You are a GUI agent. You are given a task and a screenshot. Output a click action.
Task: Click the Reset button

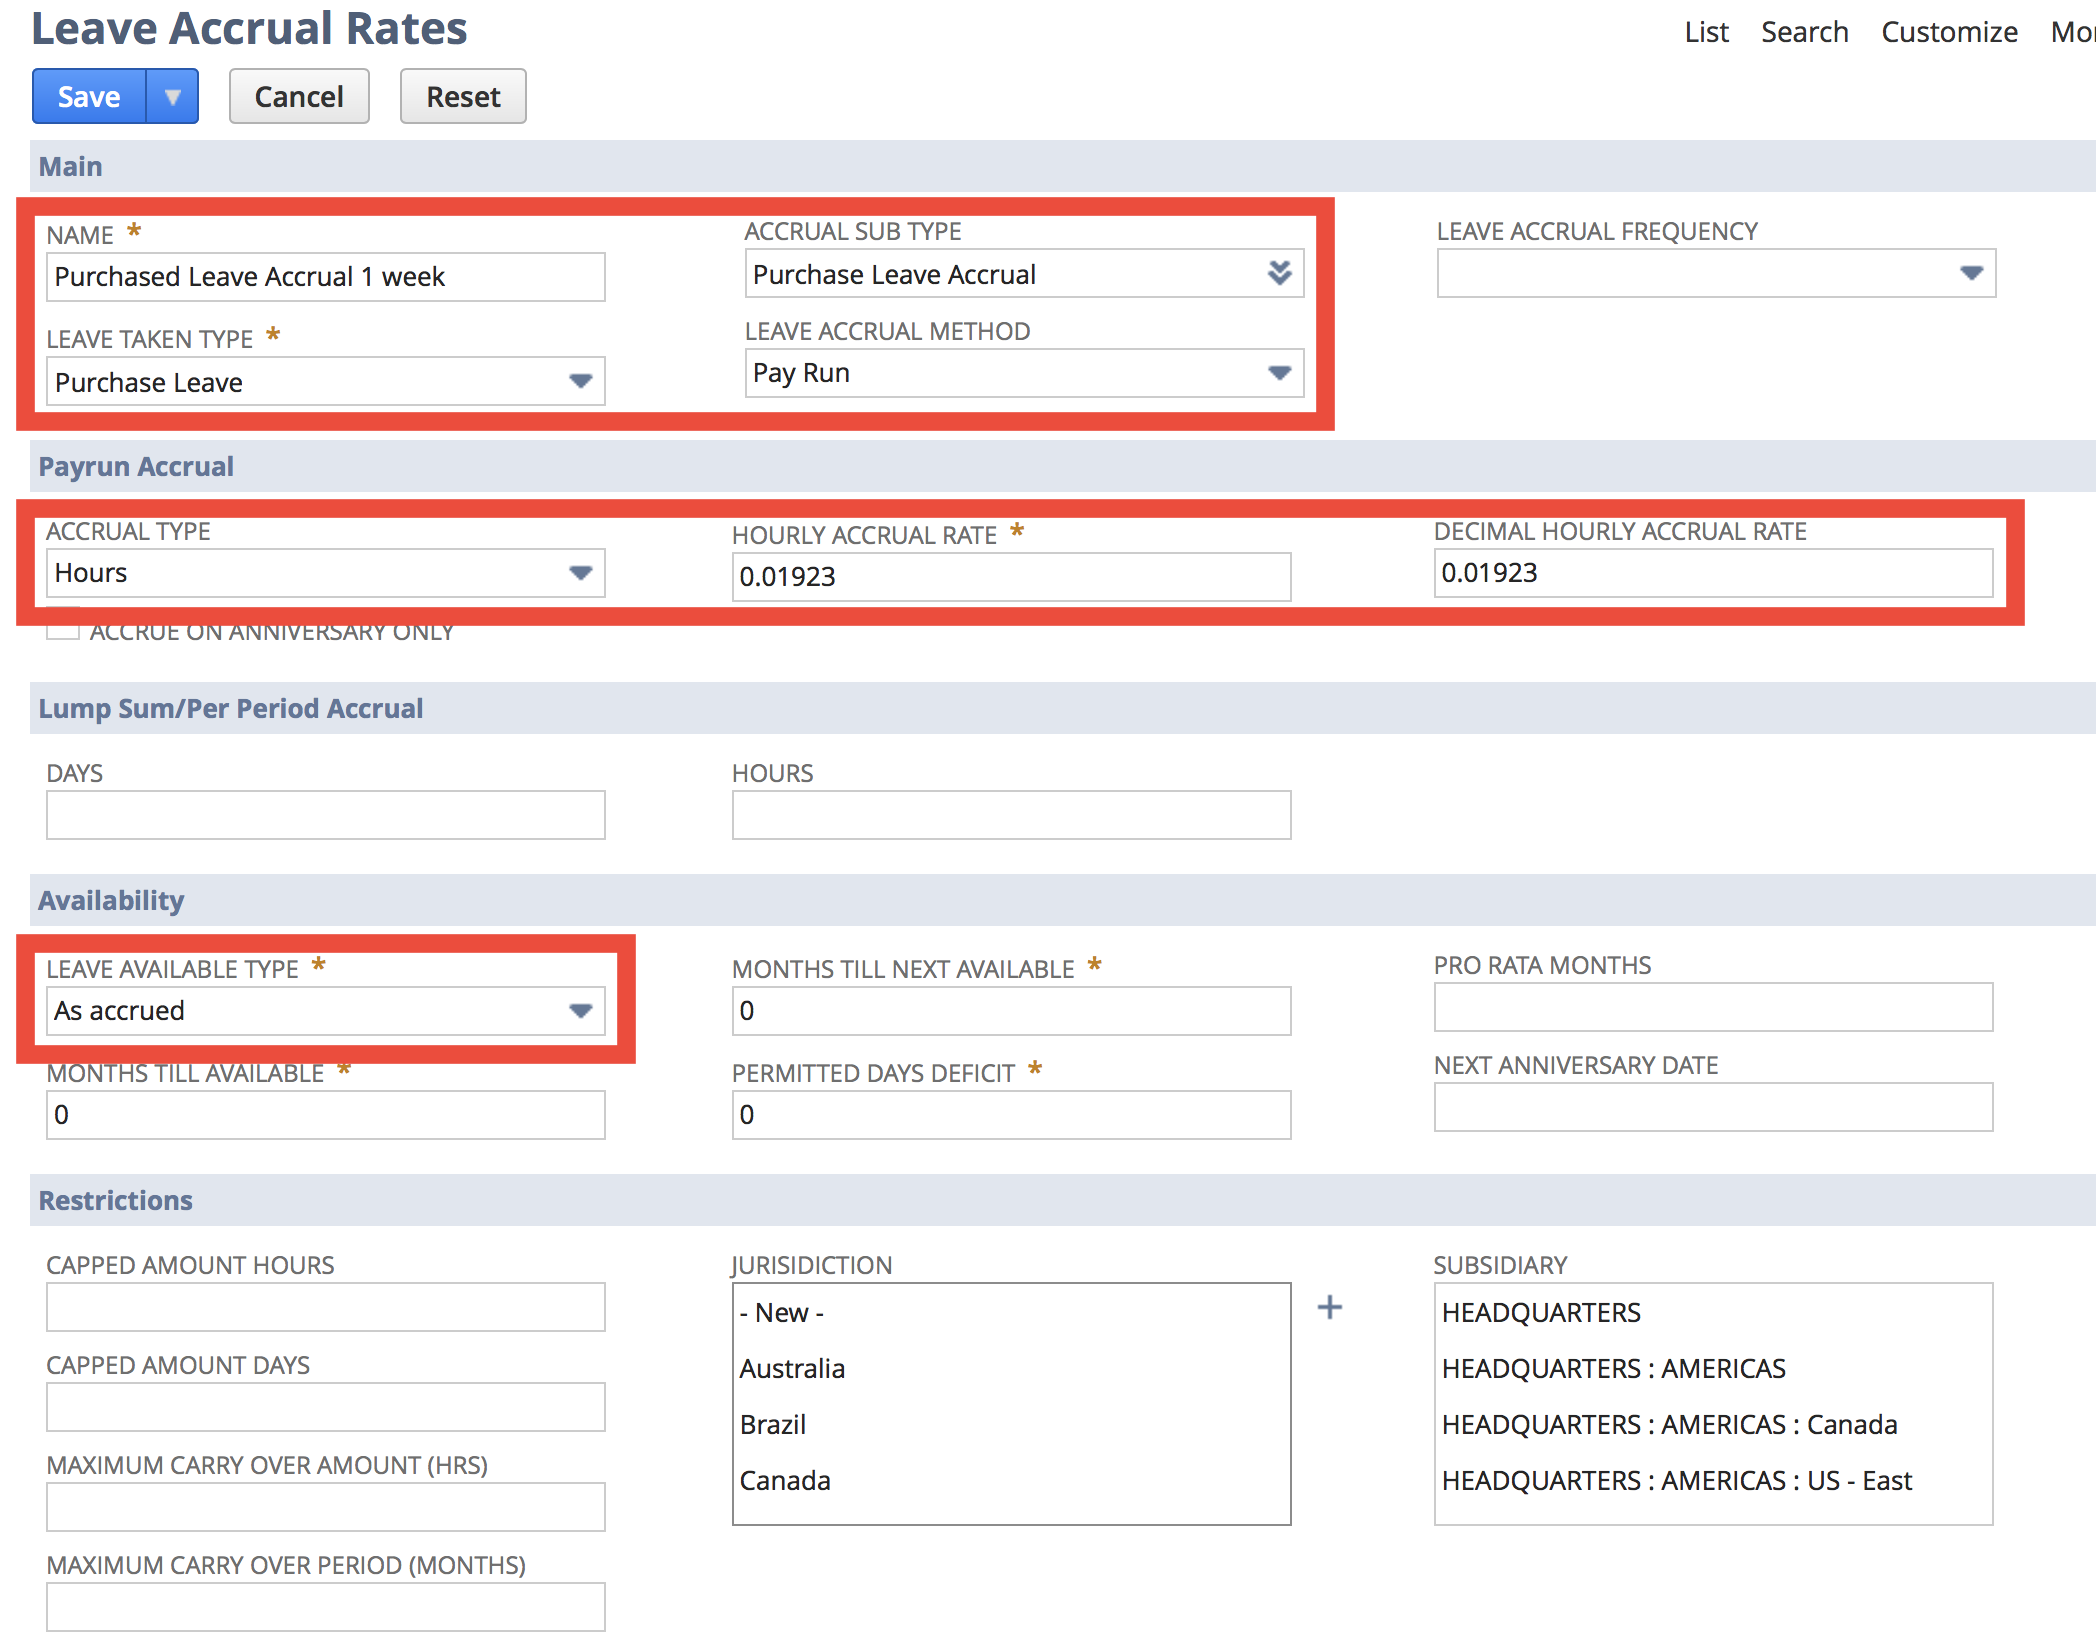[x=462, y=96]
